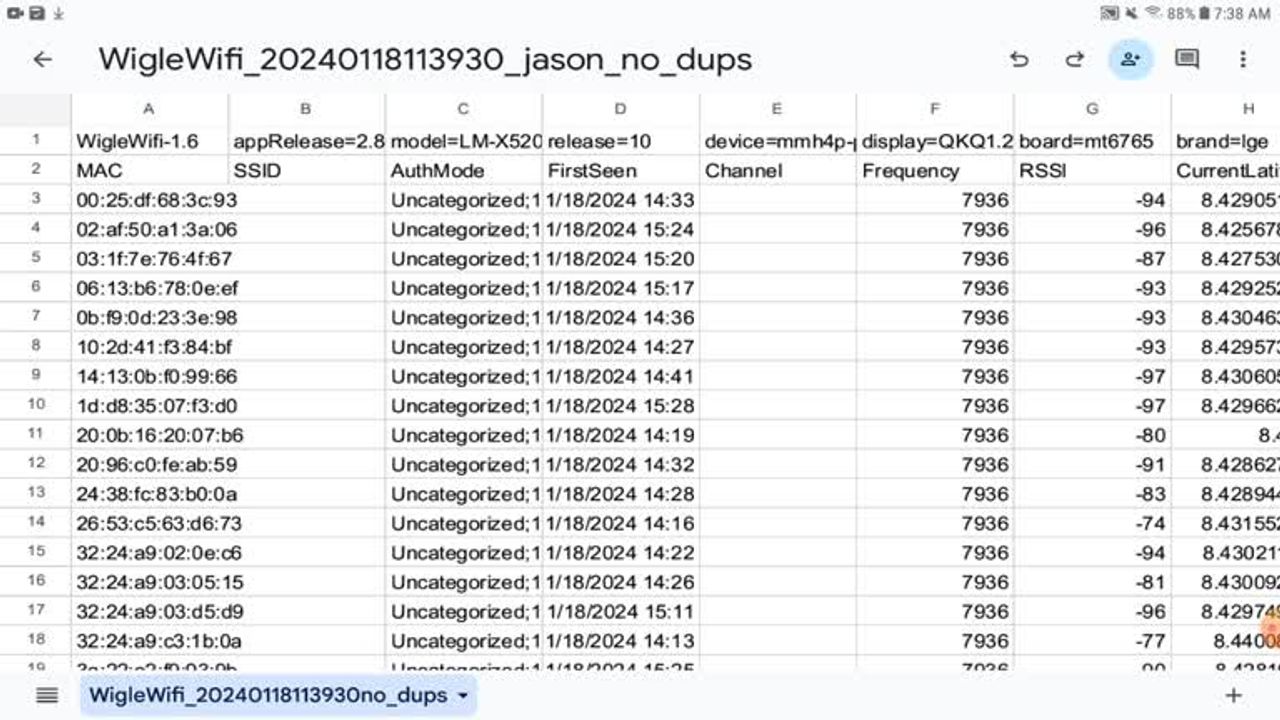Select column A header

[149, 109]
